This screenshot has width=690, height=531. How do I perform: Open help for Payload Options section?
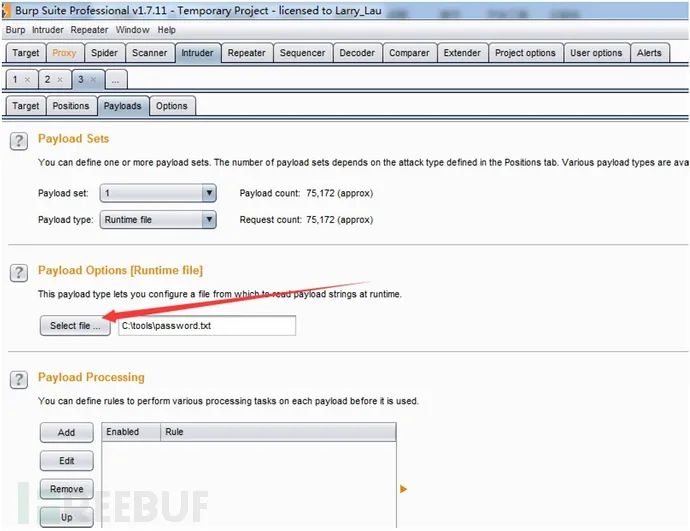click(x=18, y=273)
